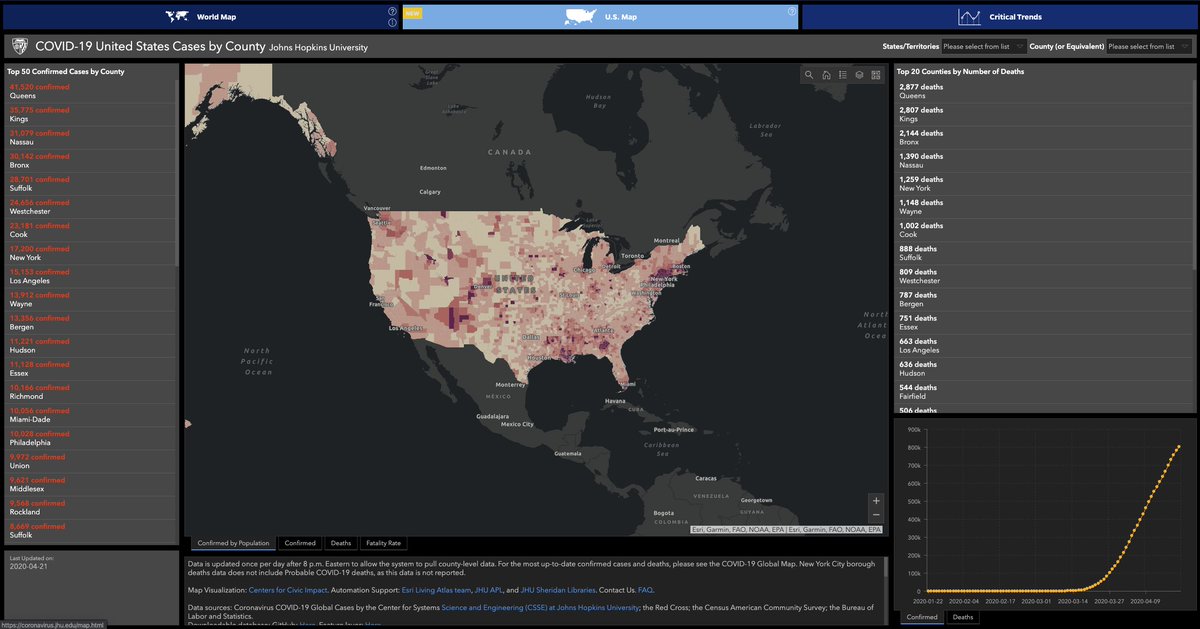Screen dimensions: 1200x629
Task: Select Queens in confirmed cases list
Action: pyautogui.click(x=90, y=92)
